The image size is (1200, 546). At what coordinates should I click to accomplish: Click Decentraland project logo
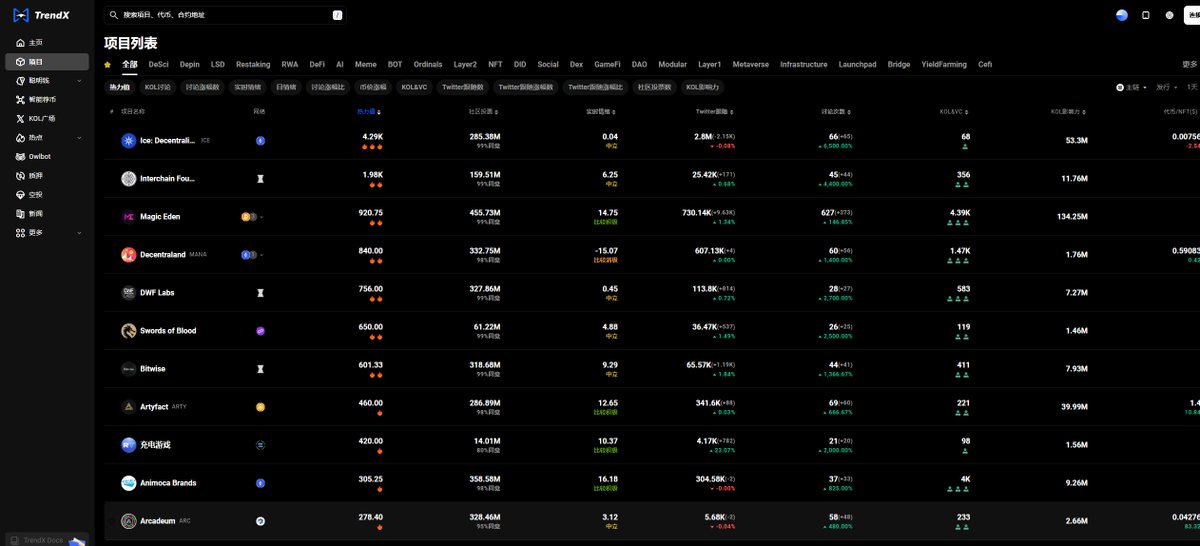click(128, 255)
